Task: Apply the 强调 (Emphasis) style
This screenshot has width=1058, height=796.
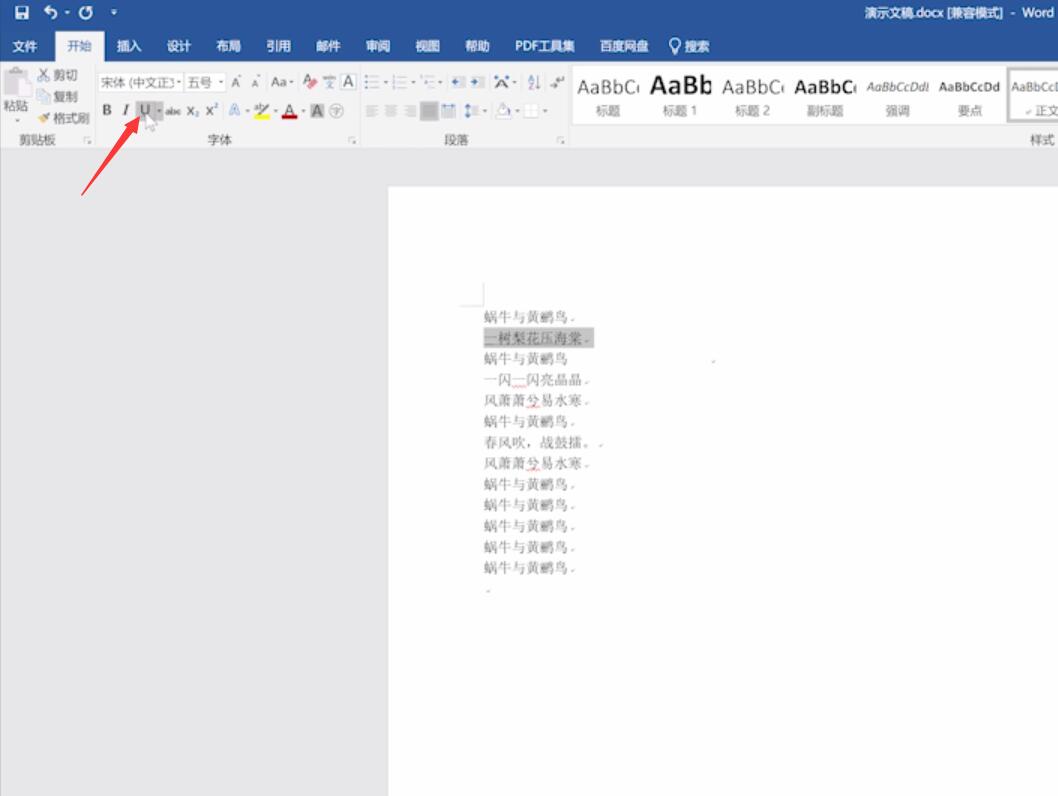Action: tap(897, 95)
